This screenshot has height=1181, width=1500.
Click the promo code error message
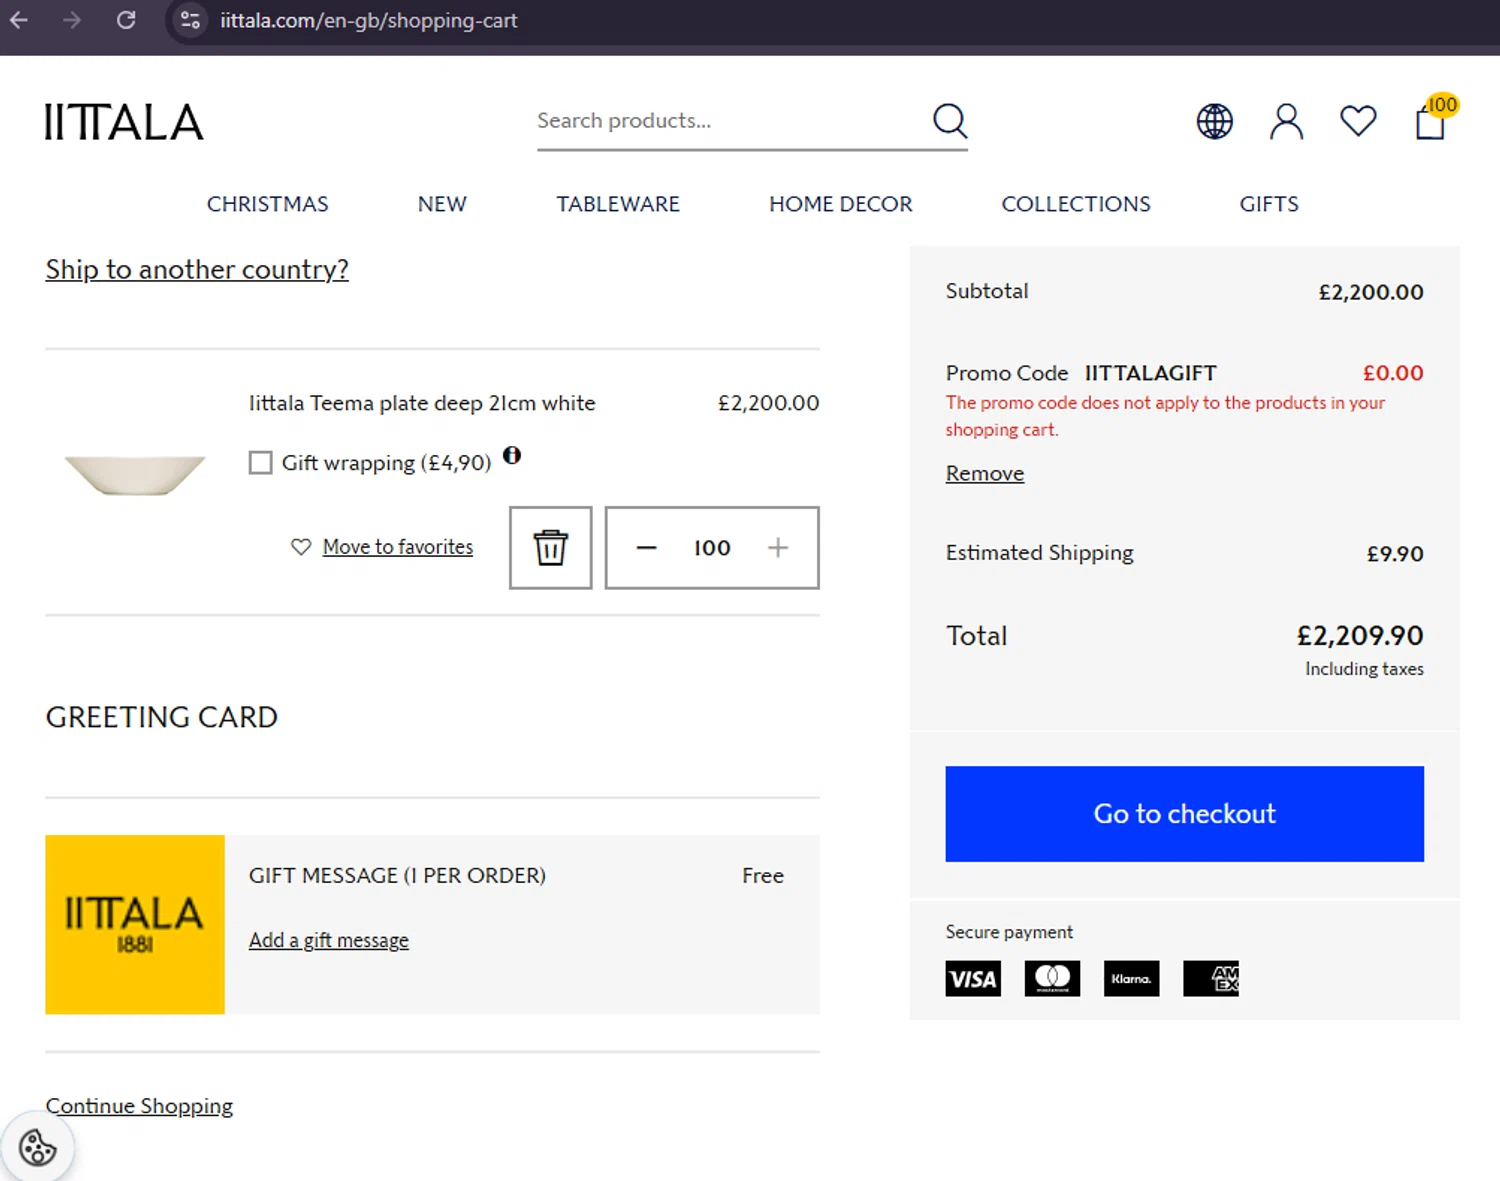tap(1165, 416)
